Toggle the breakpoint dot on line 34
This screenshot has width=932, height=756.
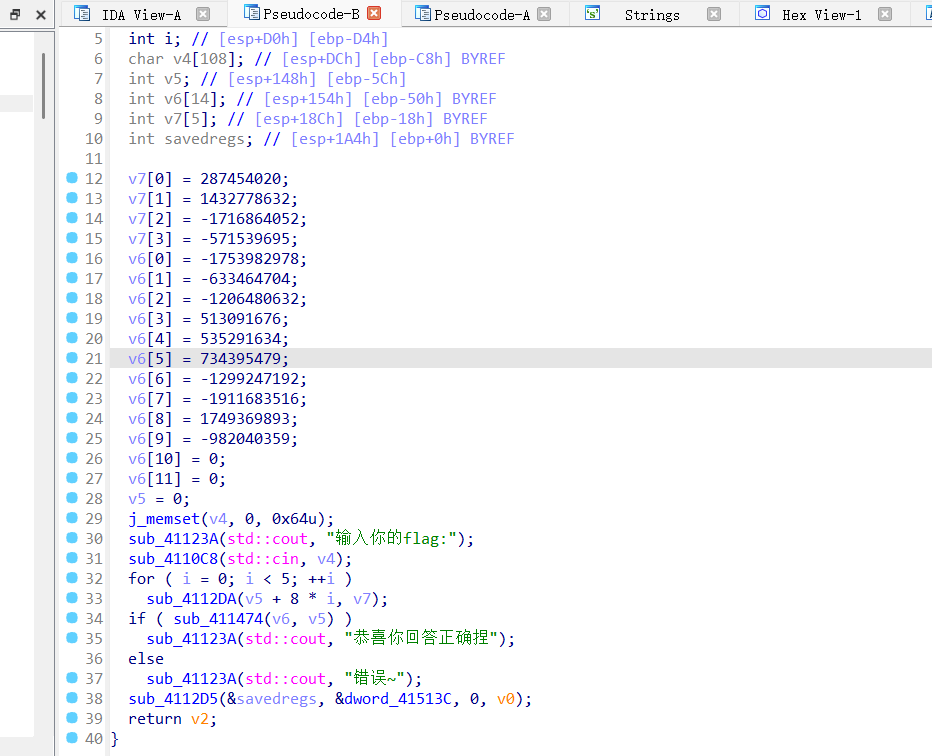coord(72,618)
